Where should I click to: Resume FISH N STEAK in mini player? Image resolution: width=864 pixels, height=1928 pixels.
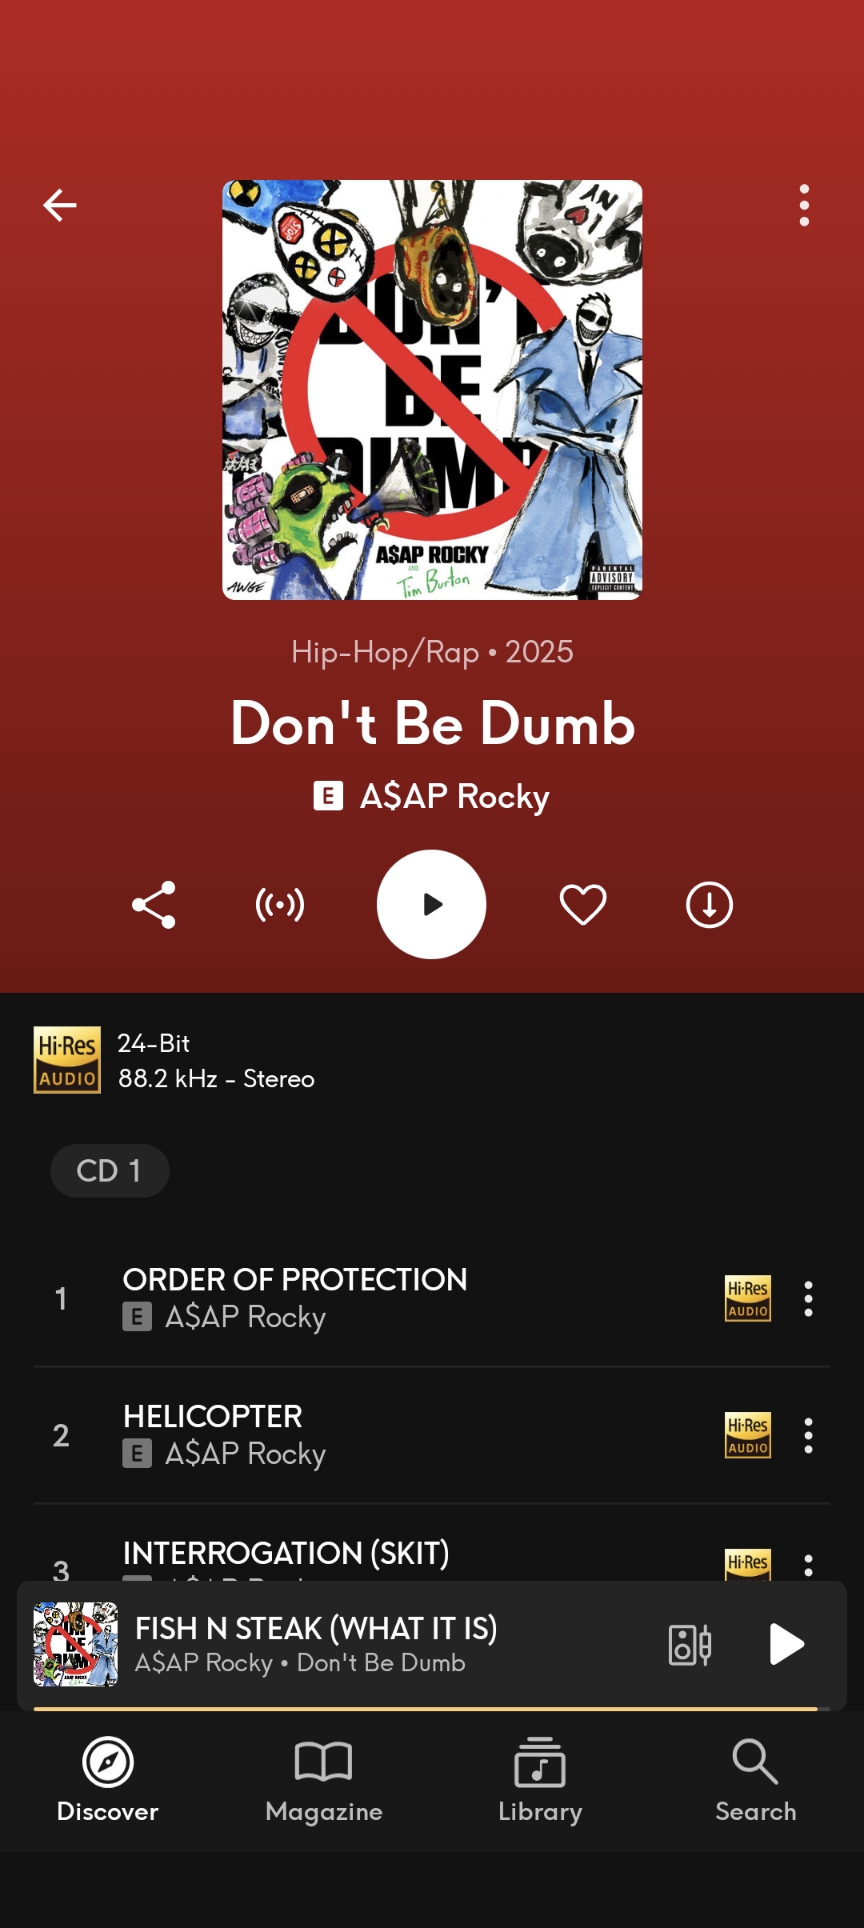coord(787,1644)
